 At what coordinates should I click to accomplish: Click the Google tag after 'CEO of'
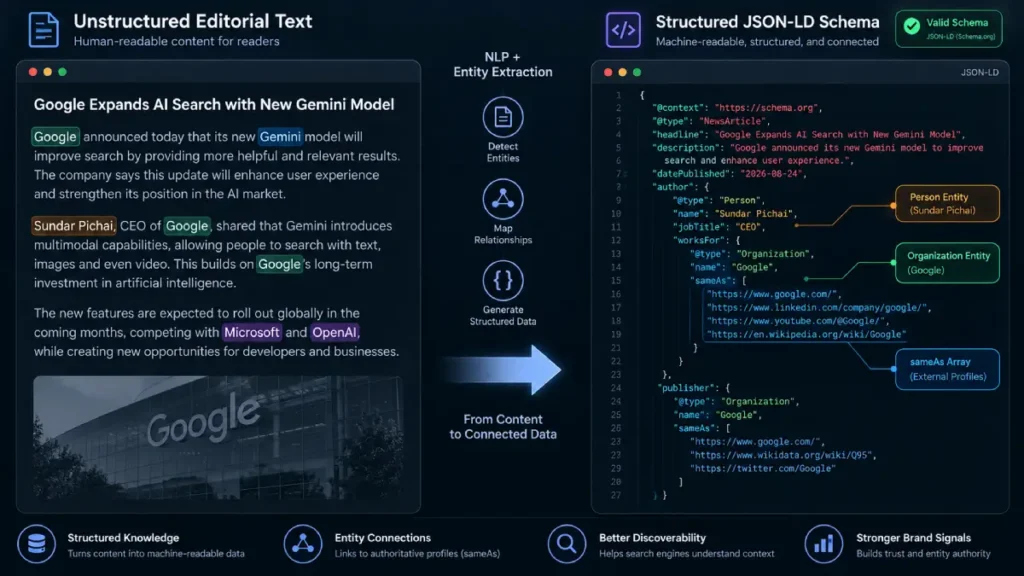[187, 226]
